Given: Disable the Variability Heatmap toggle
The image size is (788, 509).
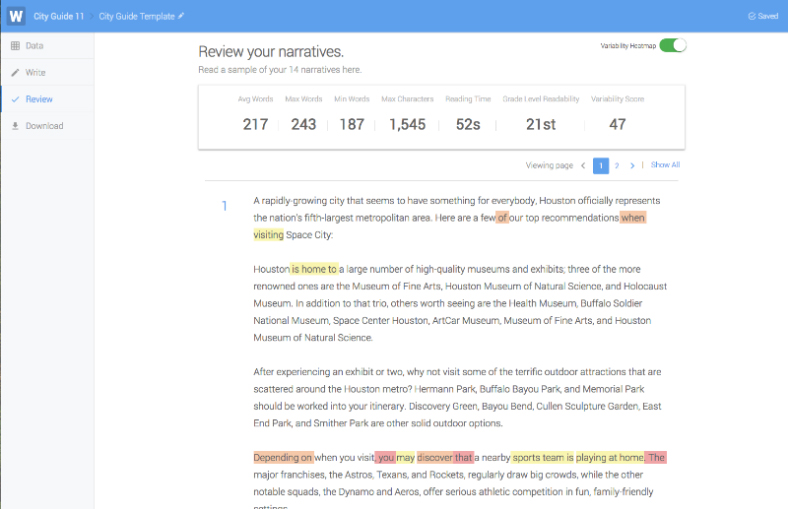Looking at the screenshot, I should (x=672, y=46).
